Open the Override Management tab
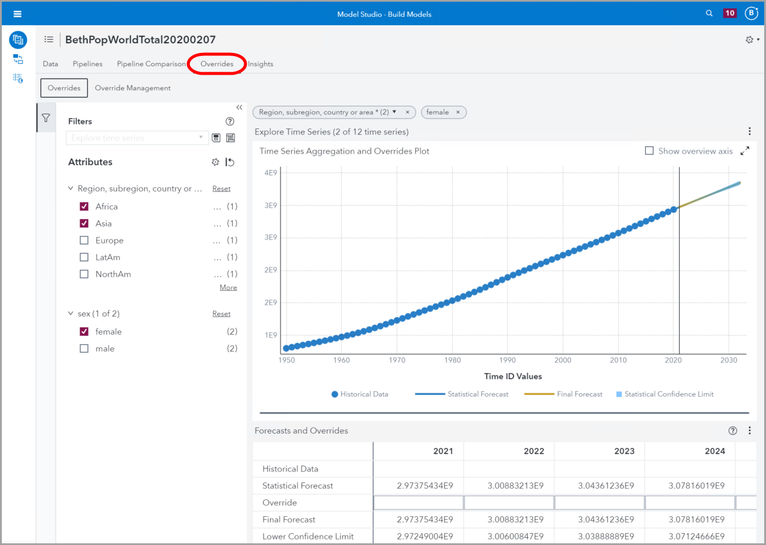 tap(132, 88)
